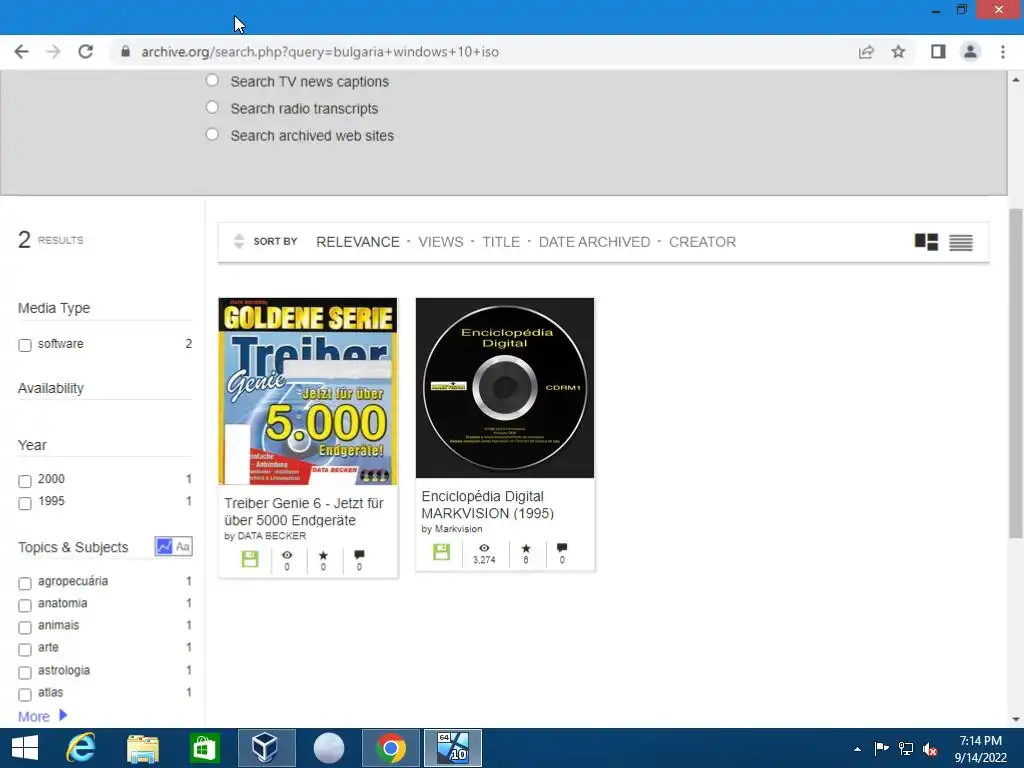This screenshot has width=1024, height=768.
Task: Open the Enciclopédia Digital disc thumbnail
Action: pyautogui.click(x=505, y=388)
